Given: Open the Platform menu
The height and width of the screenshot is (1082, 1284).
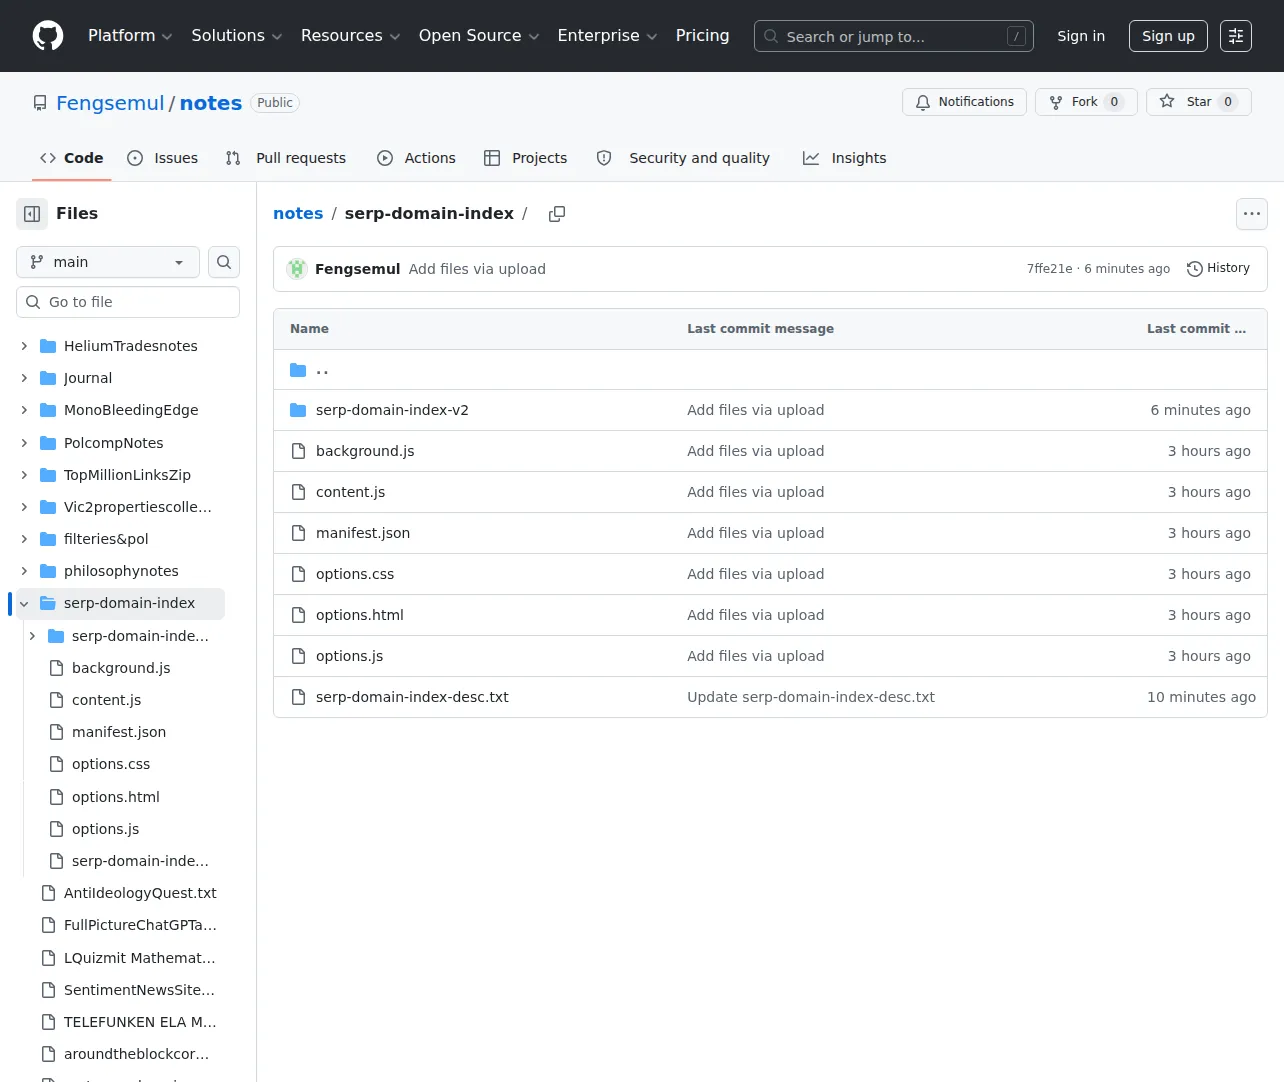Looking at the screenshot, I should (130, 36).
